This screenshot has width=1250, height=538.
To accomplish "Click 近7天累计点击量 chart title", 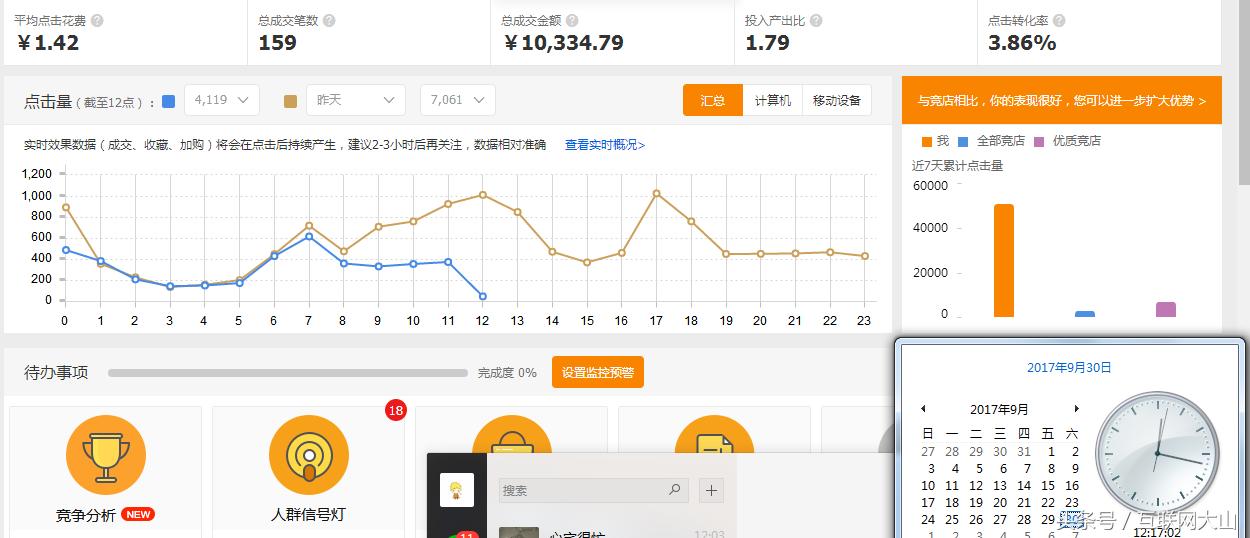I will [x=957, y=165].
